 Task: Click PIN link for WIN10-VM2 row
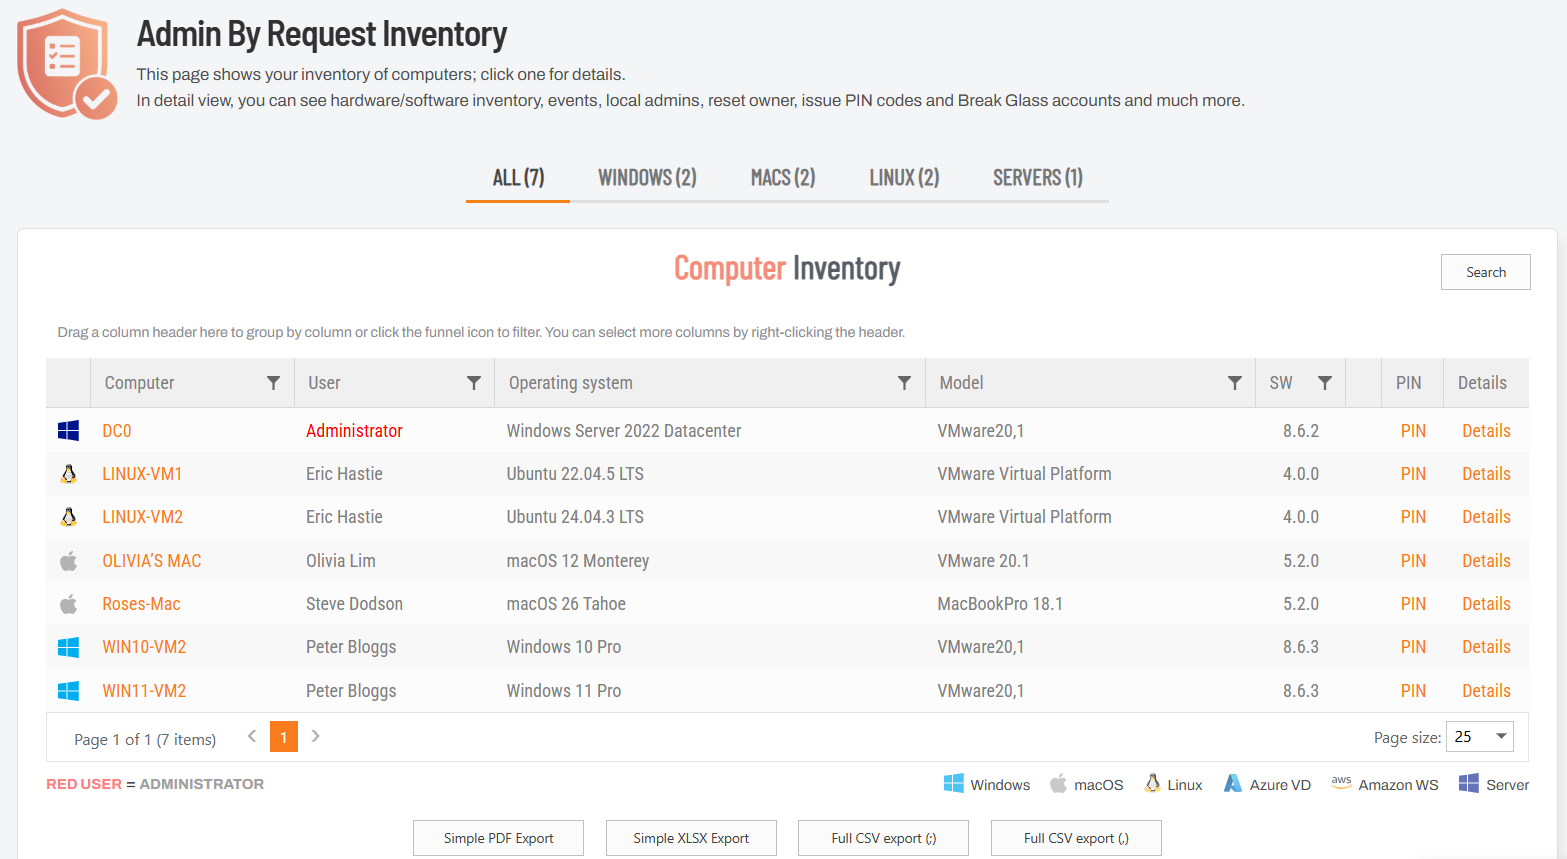point(1412,647)
